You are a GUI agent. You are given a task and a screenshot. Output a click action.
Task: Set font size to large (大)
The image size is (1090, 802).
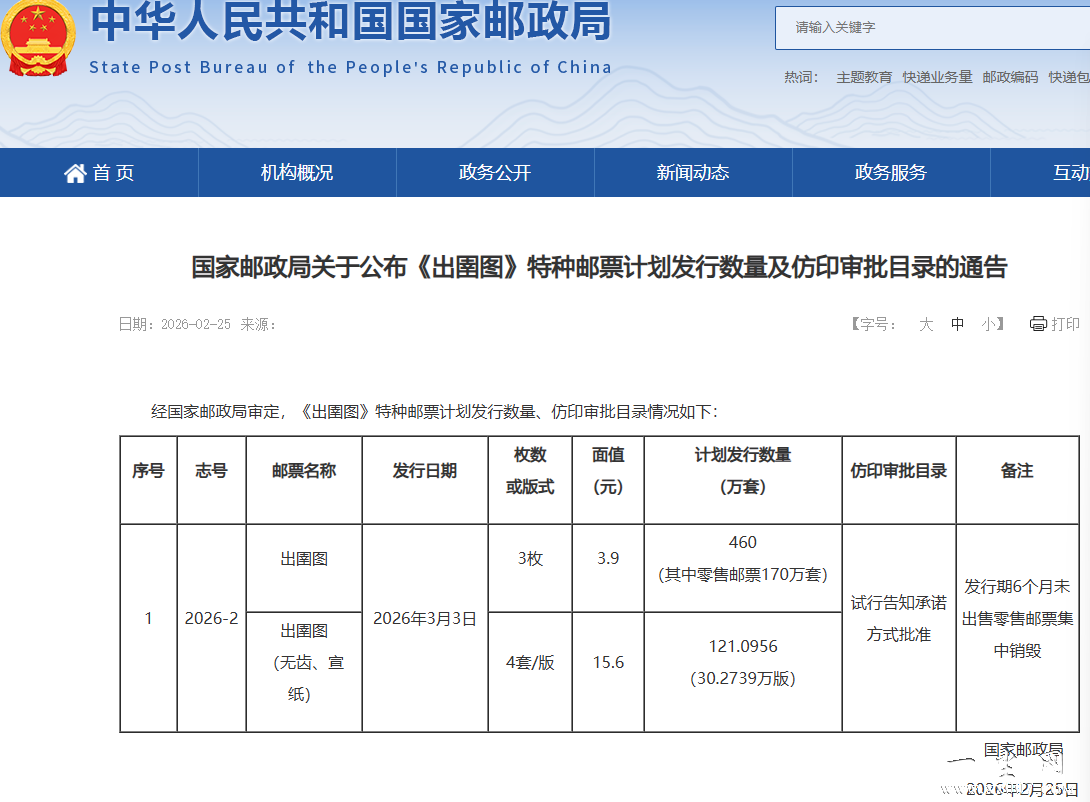pyautogui.click(x=926, y=324)
